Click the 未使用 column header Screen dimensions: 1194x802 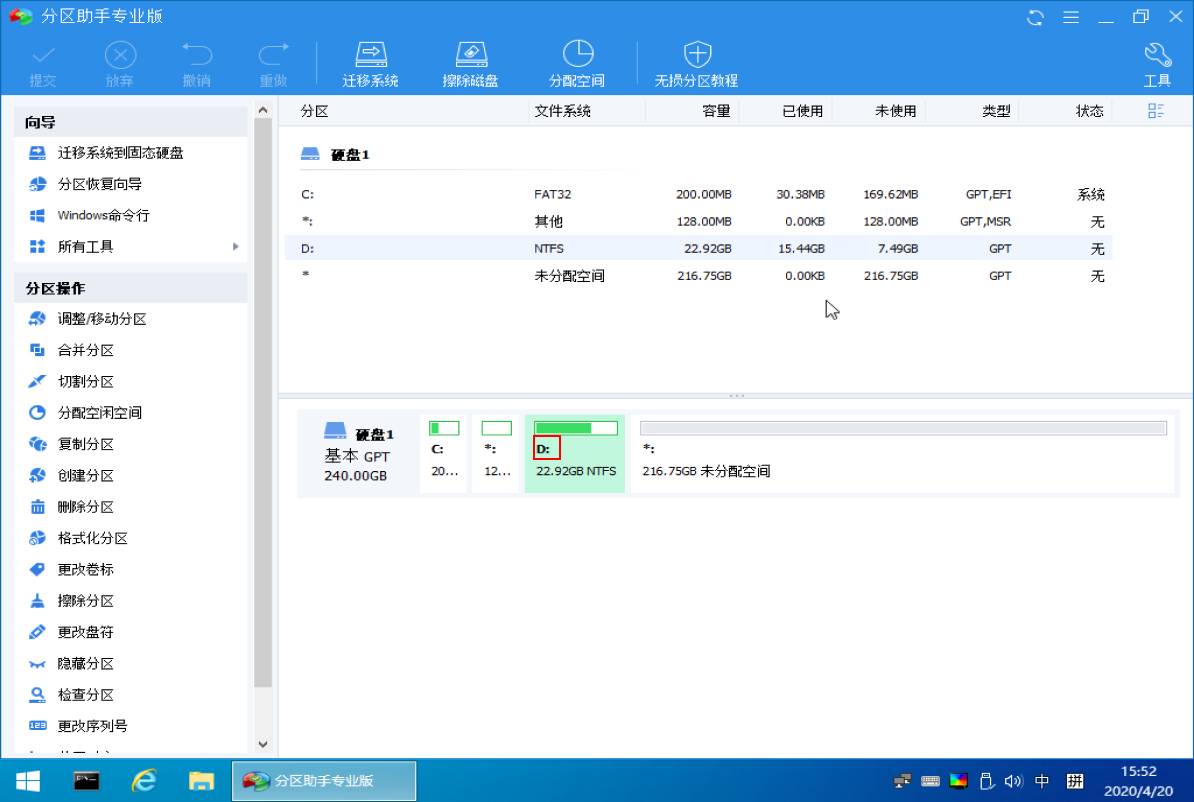[x=896, y=111]
